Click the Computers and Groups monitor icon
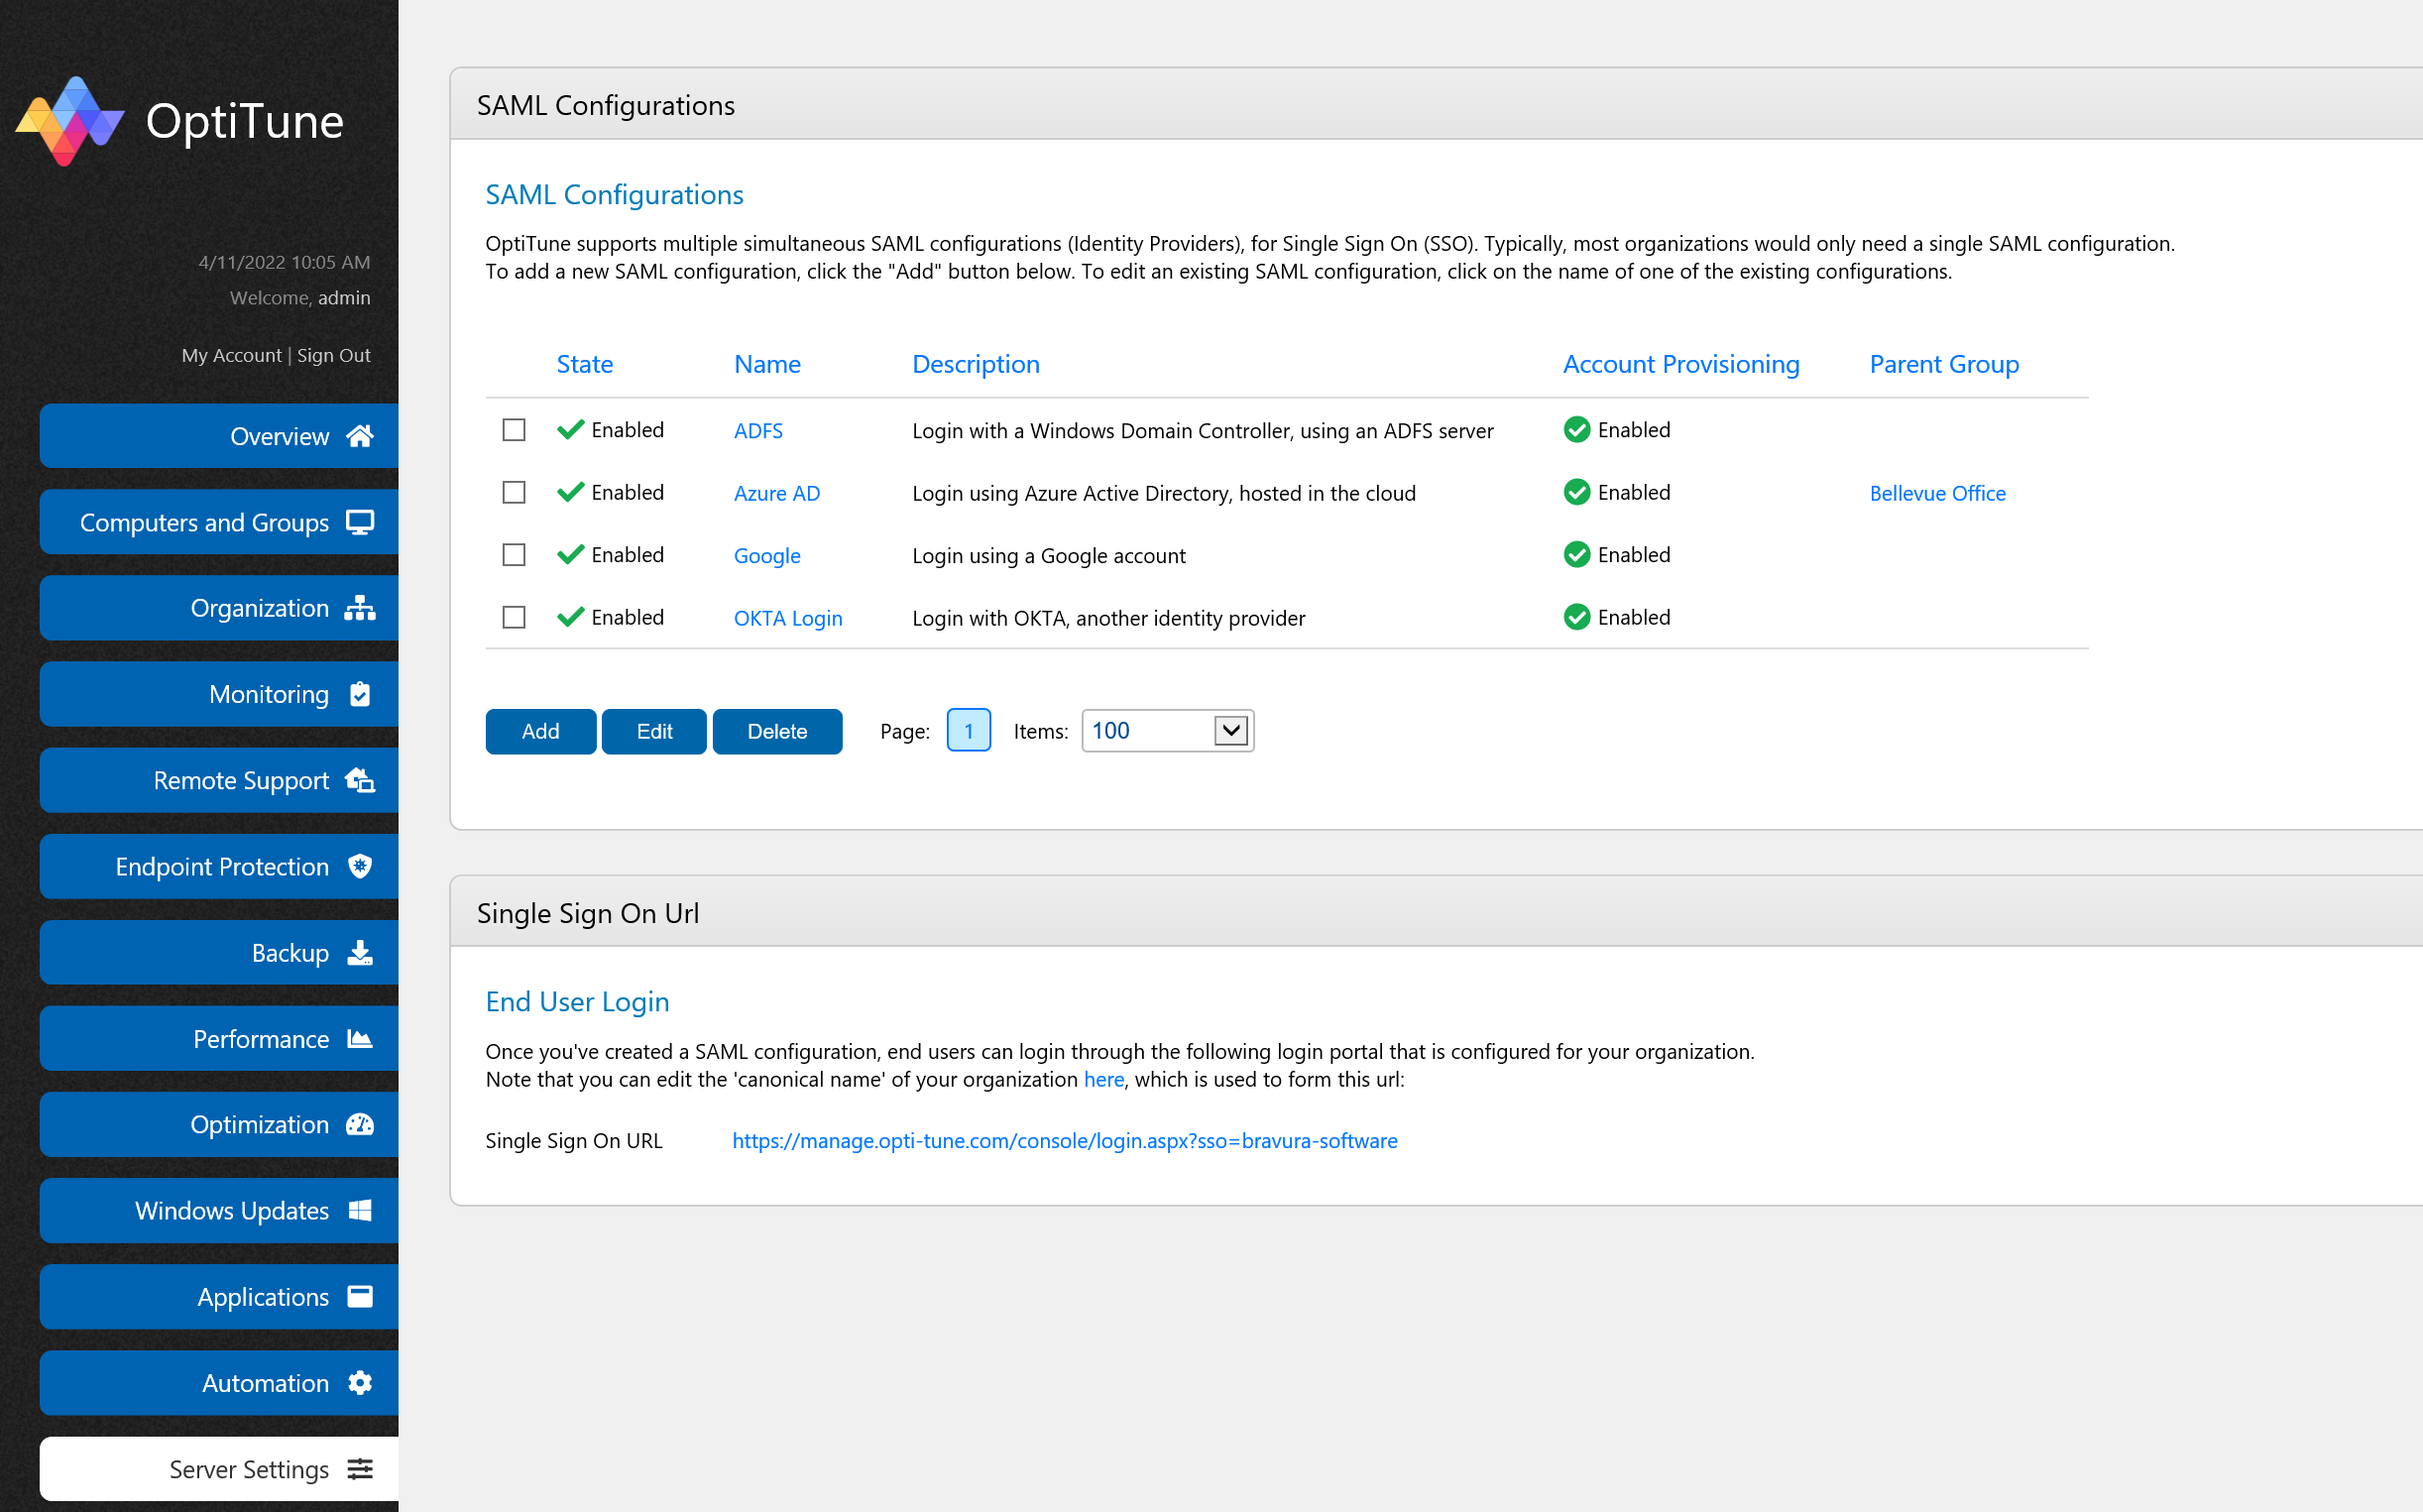 (360, 522)
